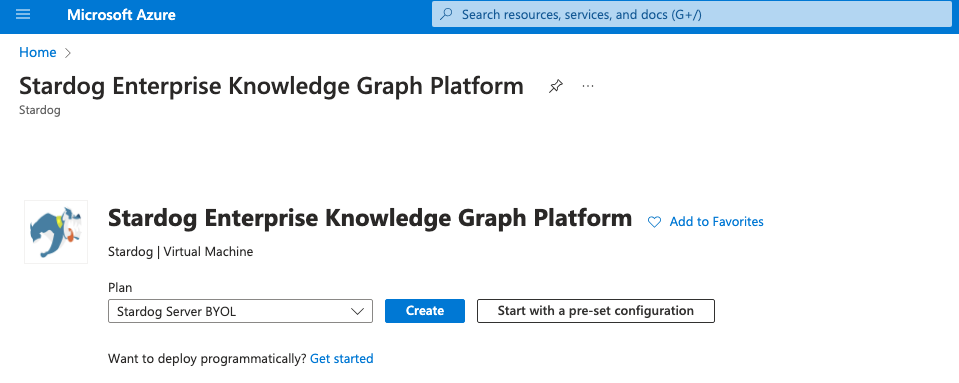Open the Get started link
Image resolution: width=959 pixels, height=383 pixels.
tap(341, 359)
